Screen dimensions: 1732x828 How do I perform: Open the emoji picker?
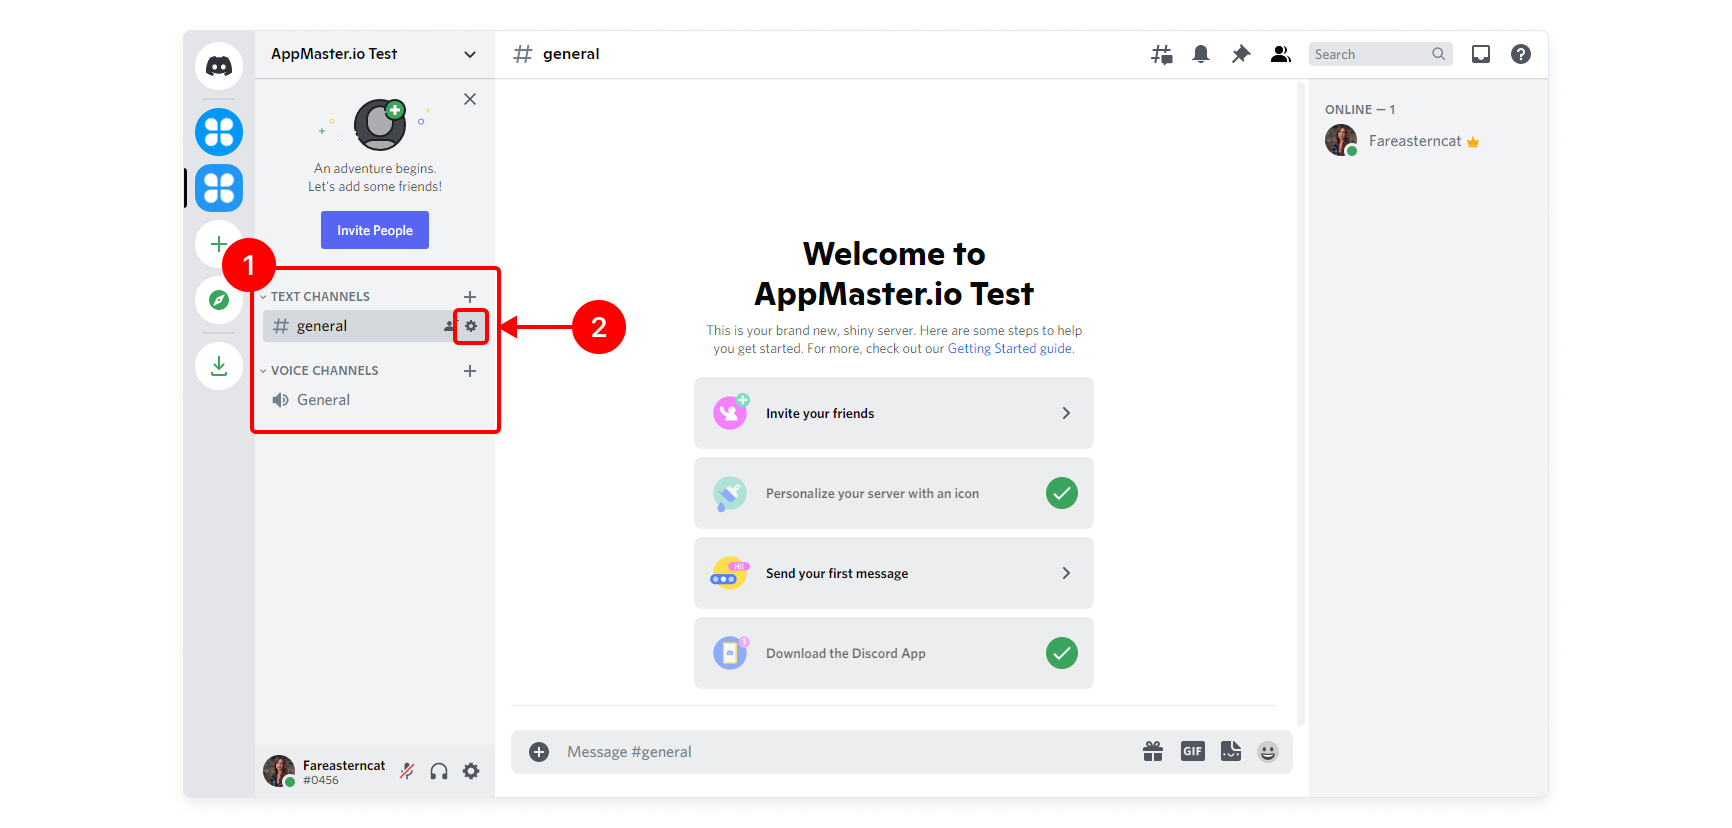(1268, 752)
